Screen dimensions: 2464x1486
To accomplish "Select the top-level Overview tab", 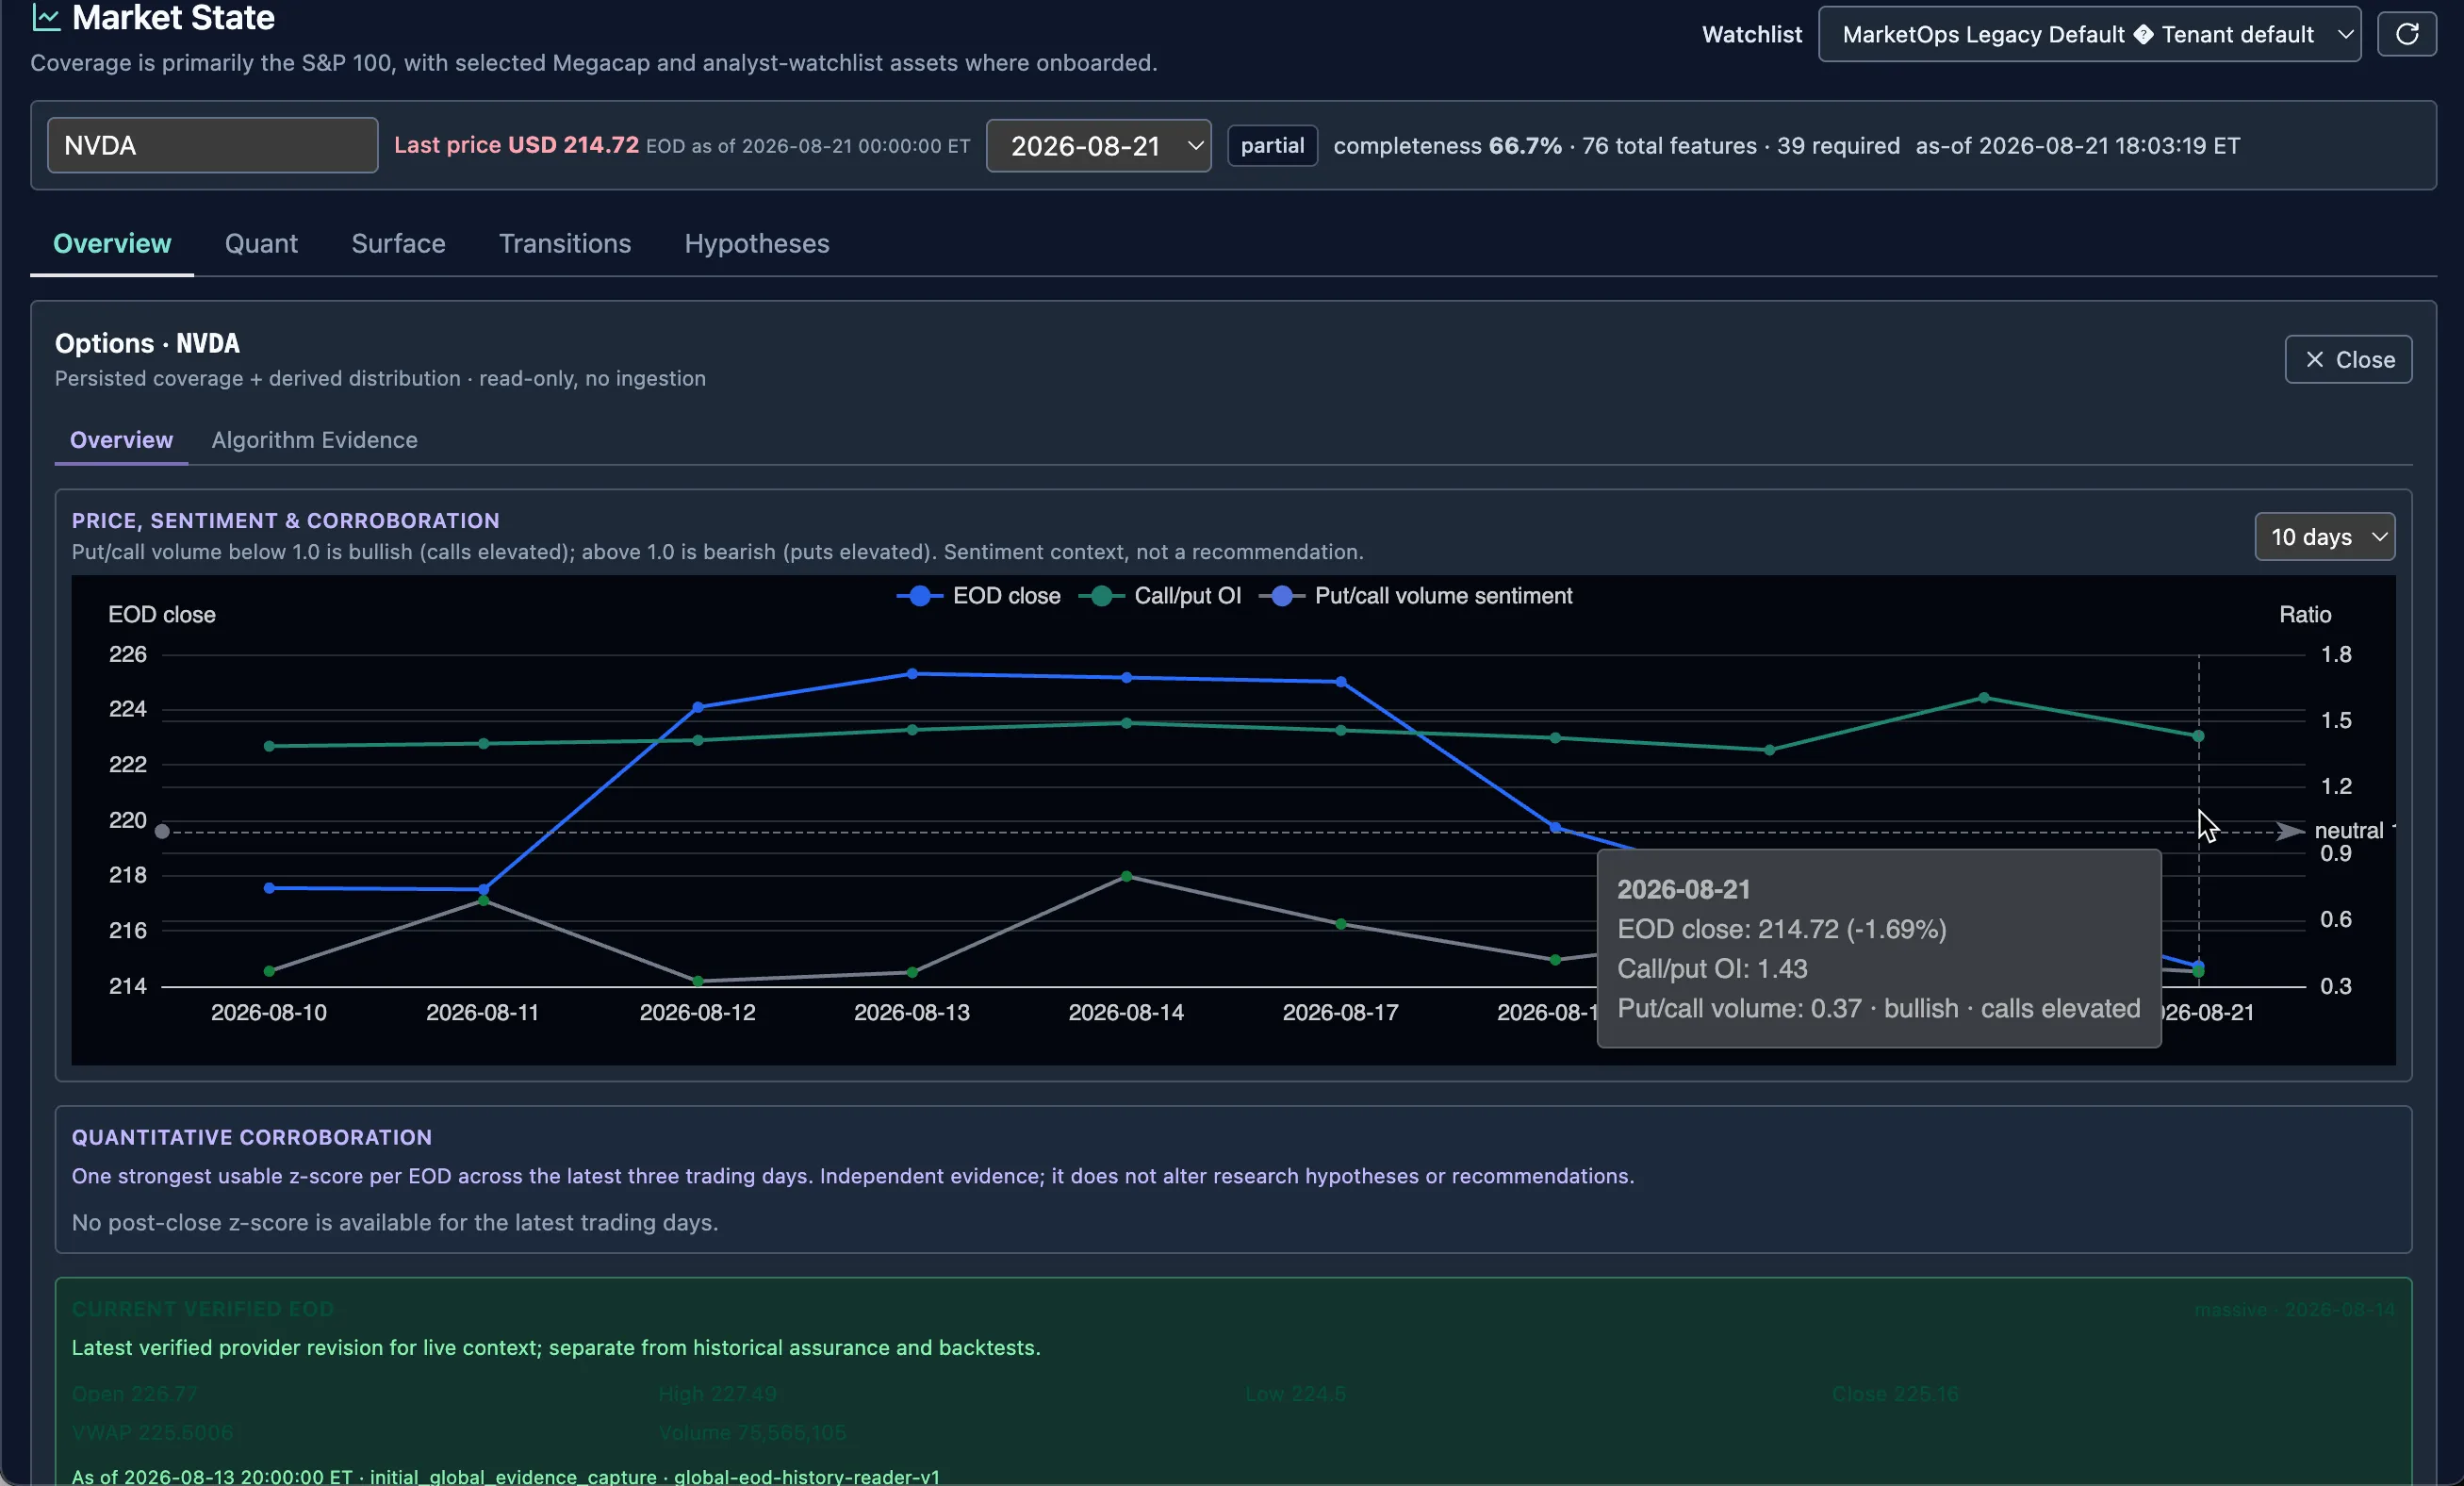I will pos(112,243).
